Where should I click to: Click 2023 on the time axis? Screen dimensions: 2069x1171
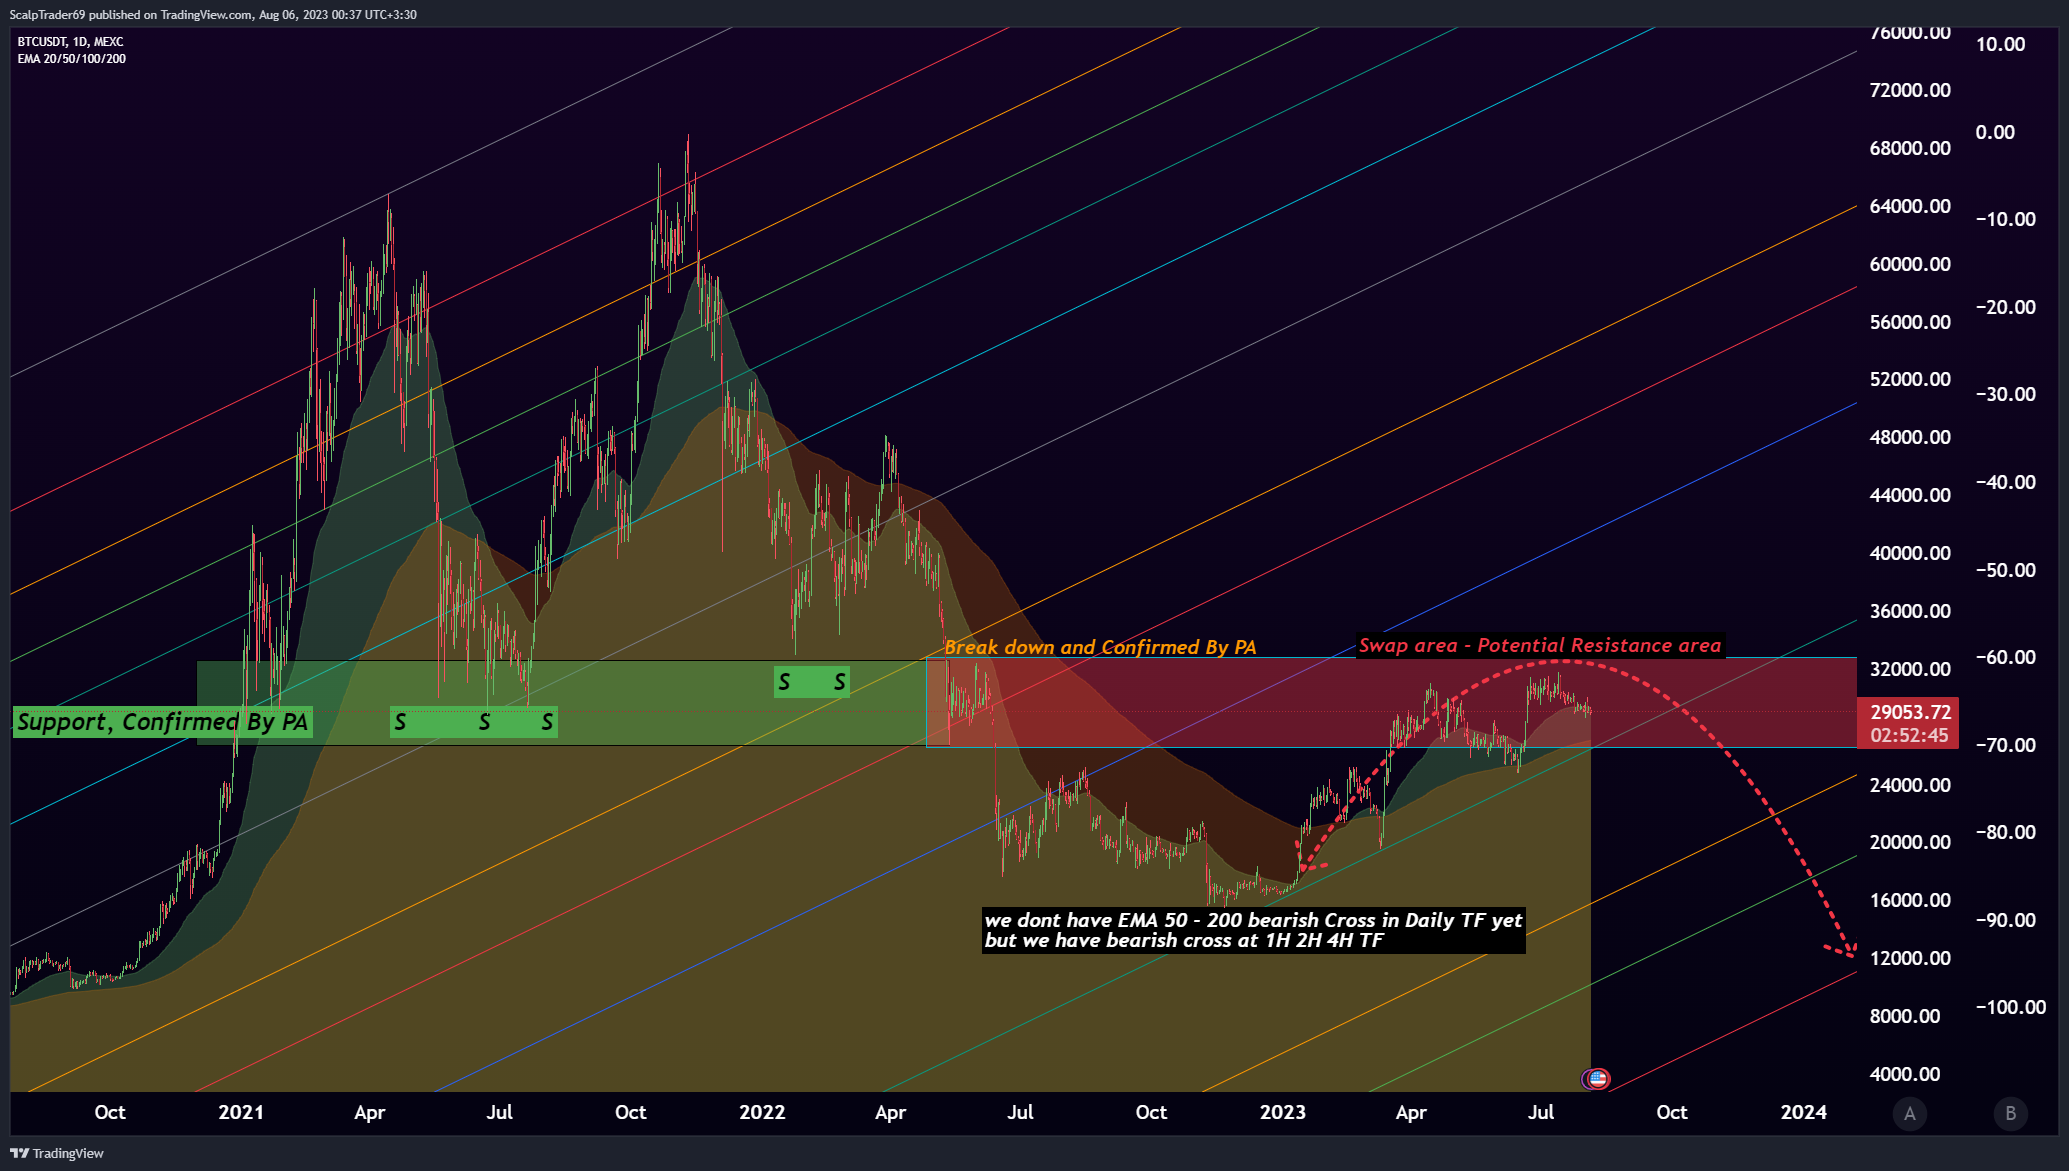[x=1283, y=1112]
